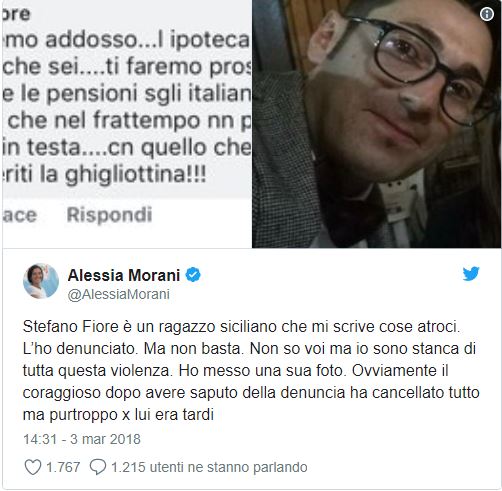Click 'Rispondi' in the comment screenshot
This screenshot has height=491, width=502.
pos(109,215)
